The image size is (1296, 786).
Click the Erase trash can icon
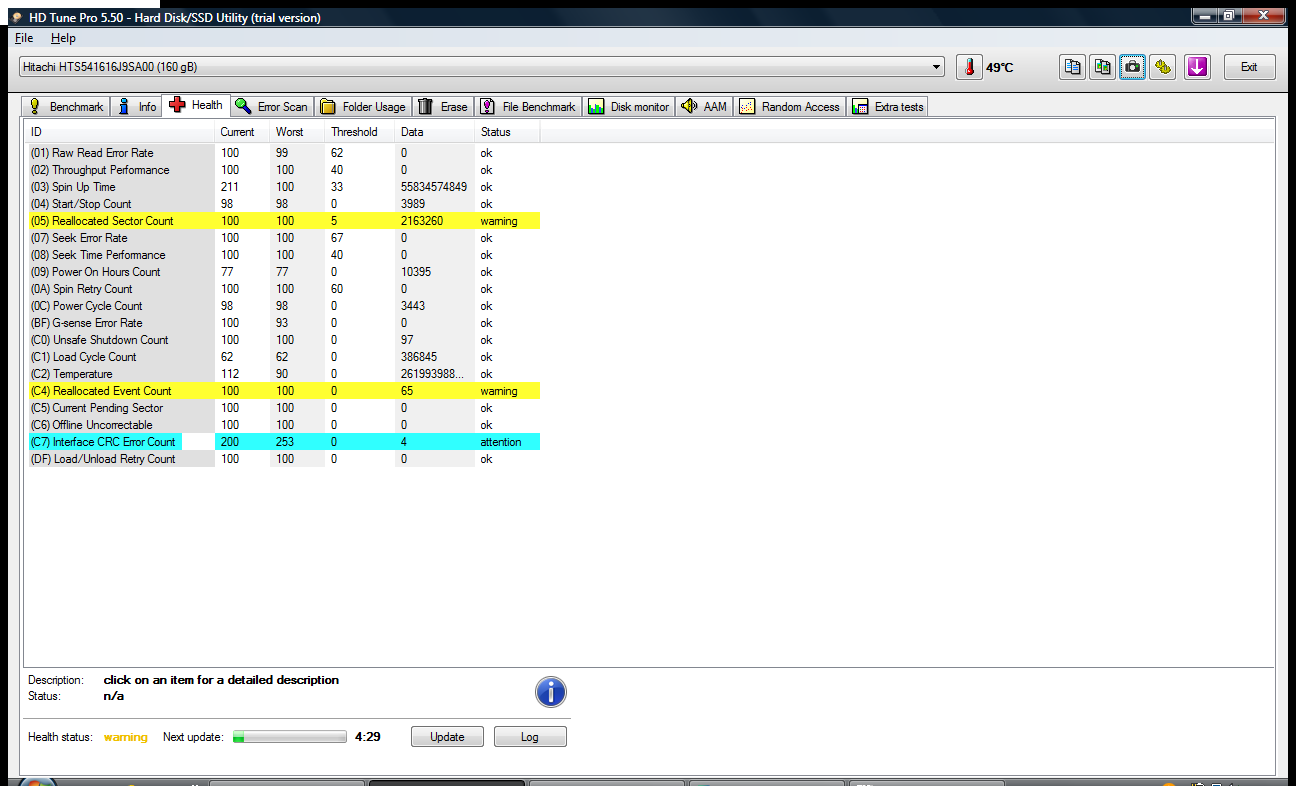[426, 106]
